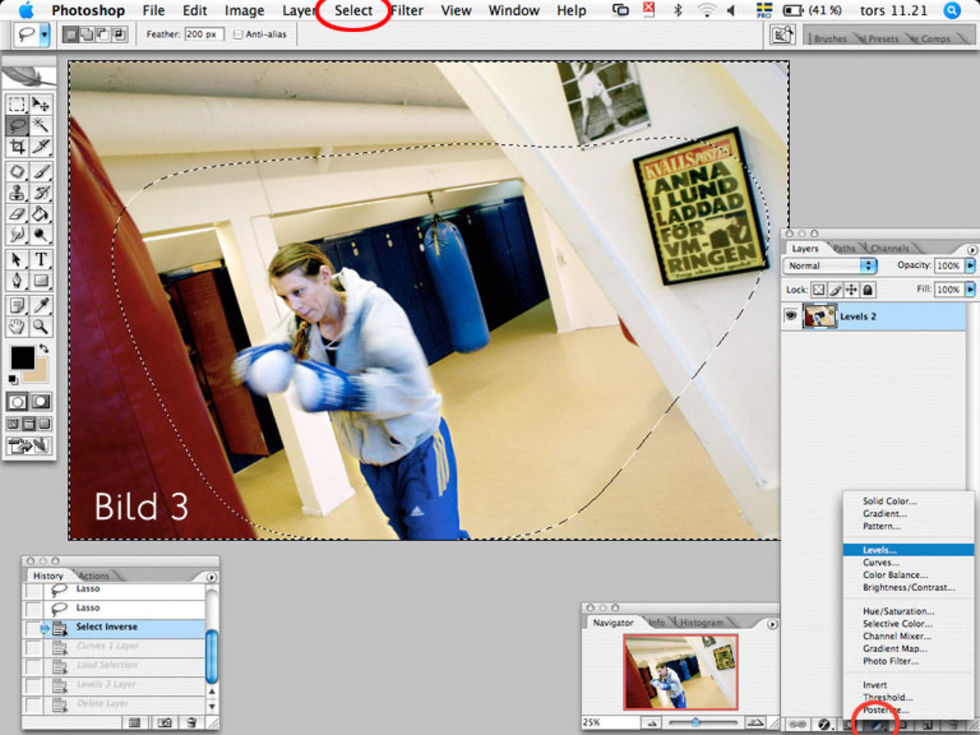This screenshot has height=735, width=980.
Task: Open the Lasso tool preset picker arrow
Action: (44, 35)
